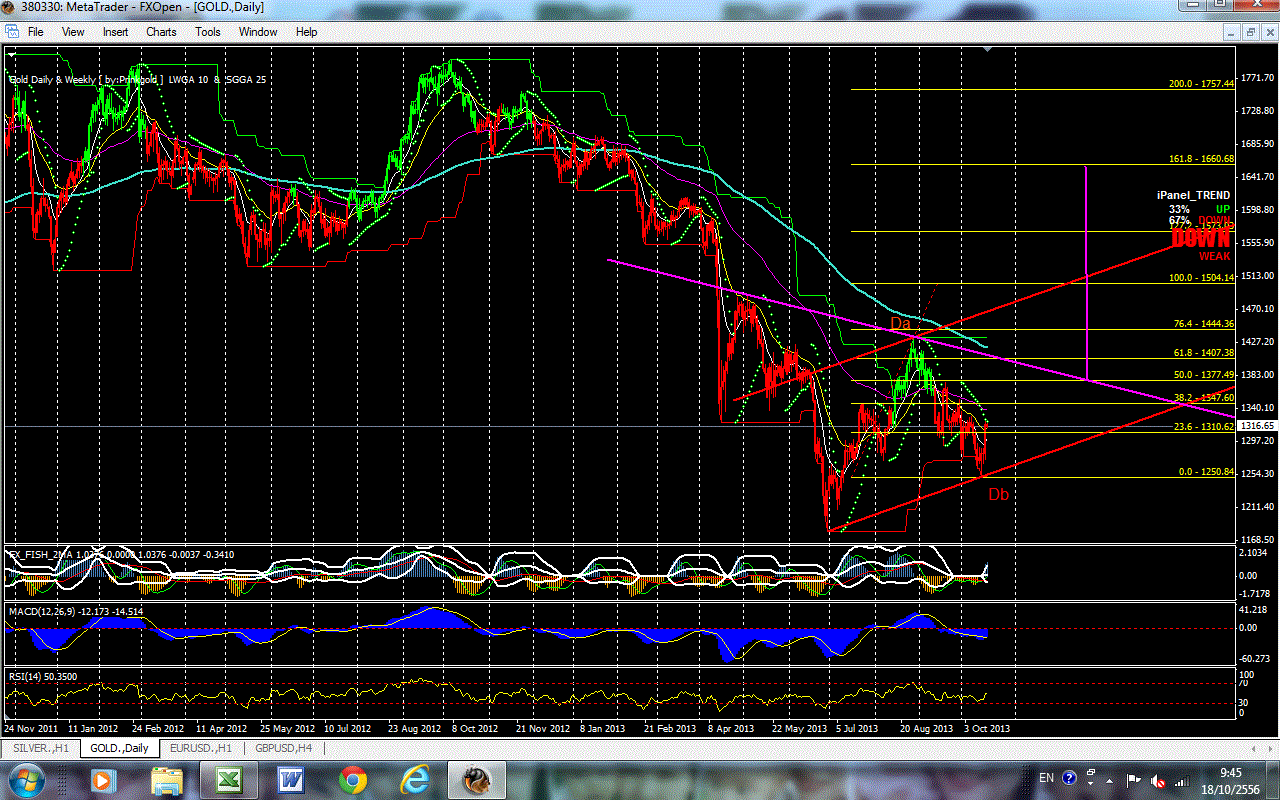The height and width of the screenshot is (800, 1280).
Task: Open Windows Explorer from the taskbar
Action: [167, 779]
